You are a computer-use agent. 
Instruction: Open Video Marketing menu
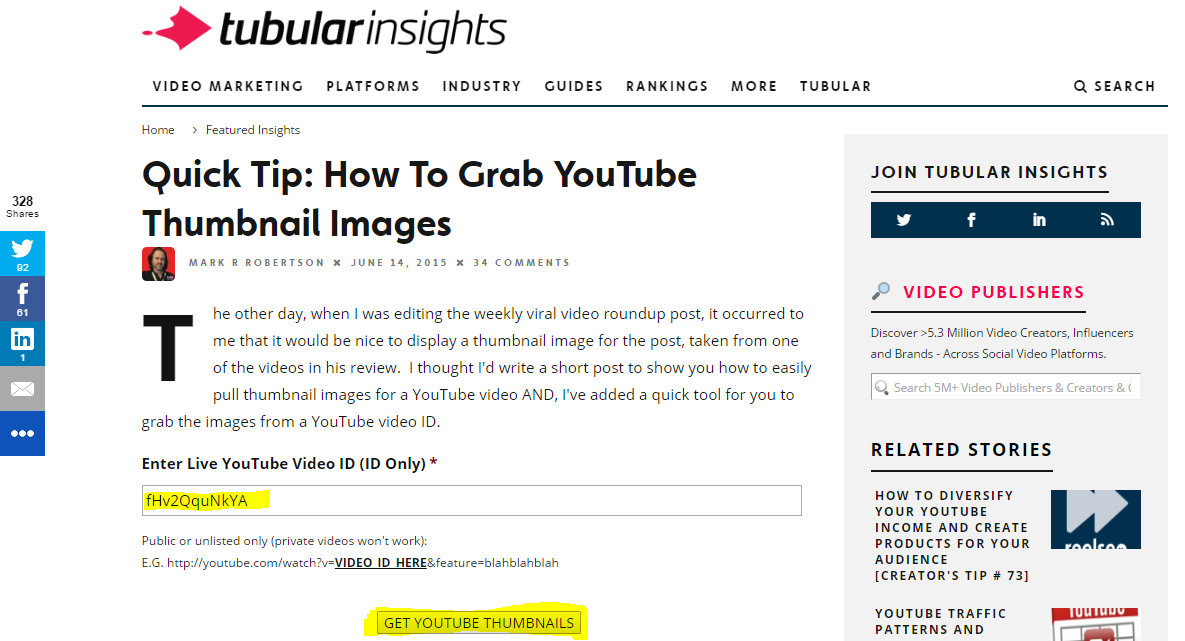228,86
